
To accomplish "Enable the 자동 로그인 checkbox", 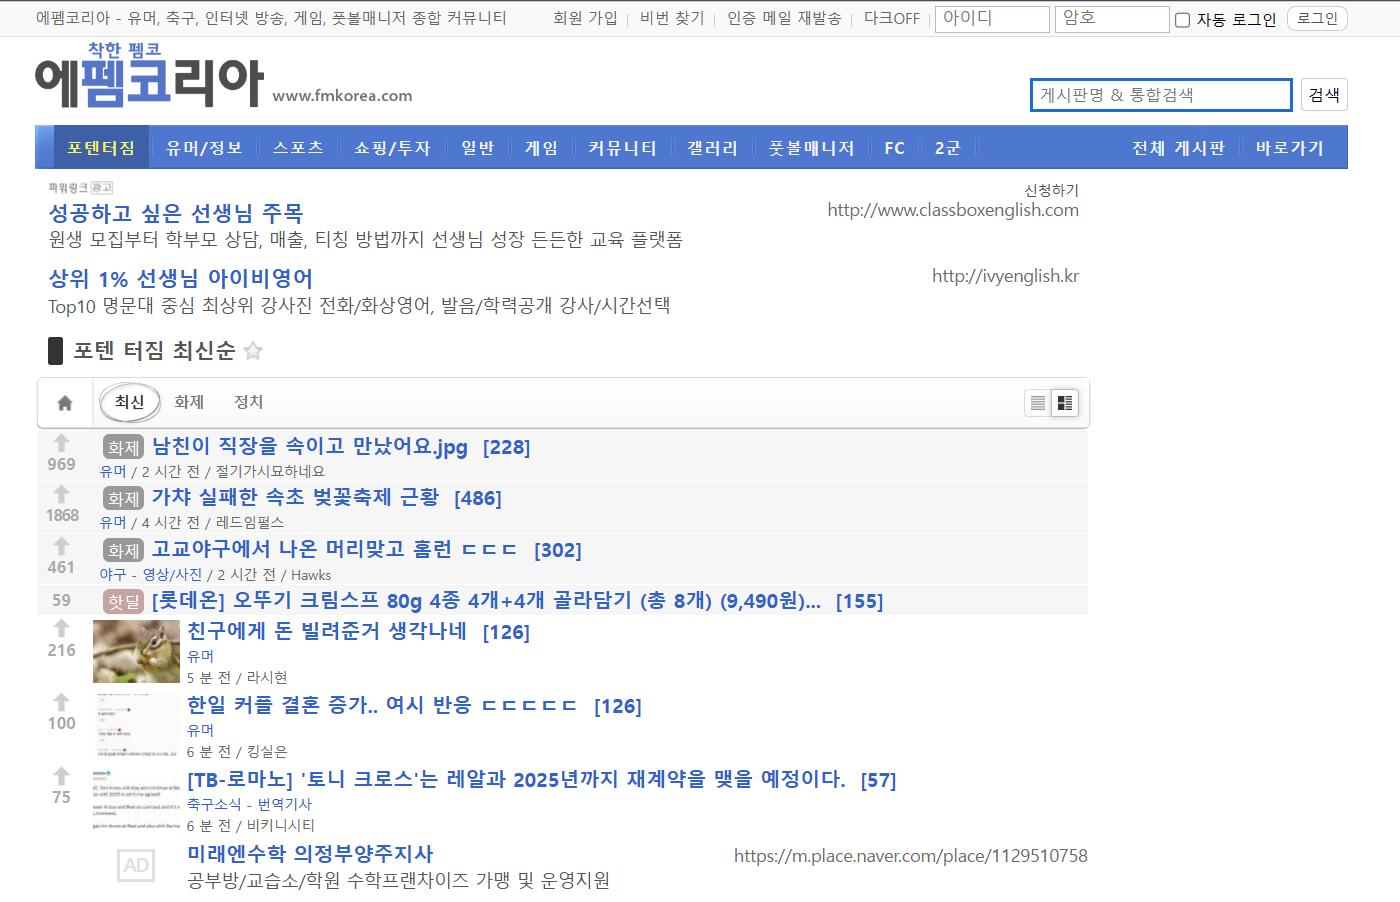I will pos(1182,20).
